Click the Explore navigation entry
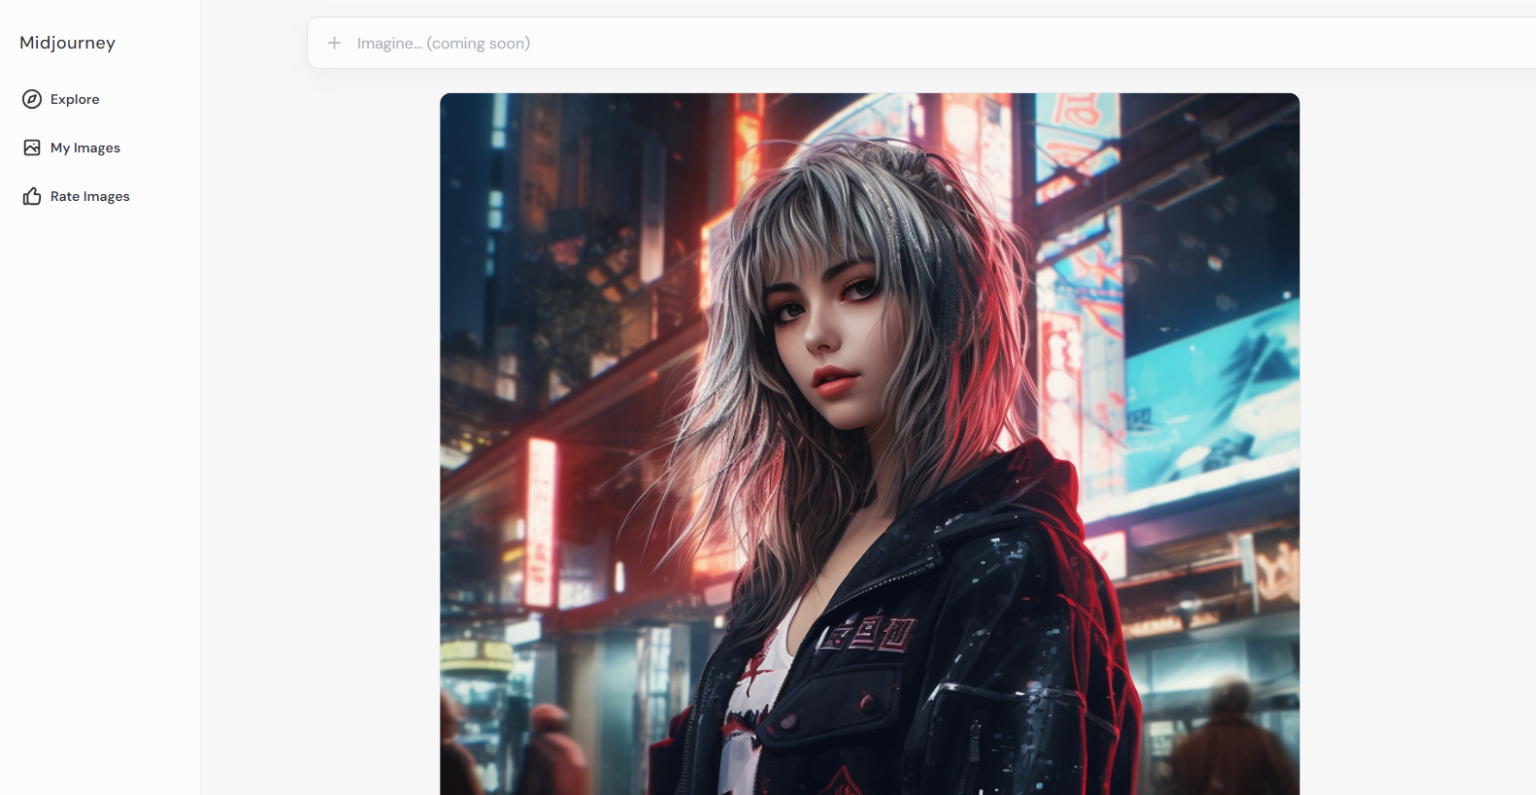1536x795 pixels. 75,99
